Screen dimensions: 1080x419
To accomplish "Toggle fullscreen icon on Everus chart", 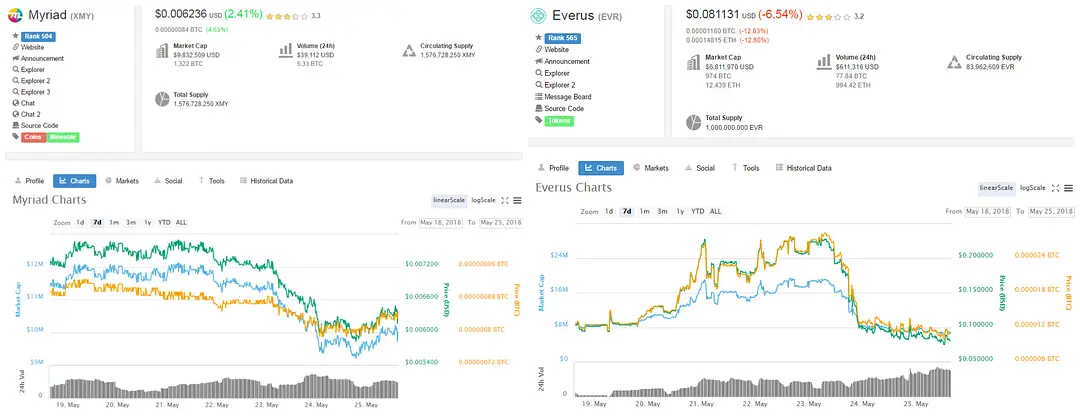I will tap(1055, 188).
